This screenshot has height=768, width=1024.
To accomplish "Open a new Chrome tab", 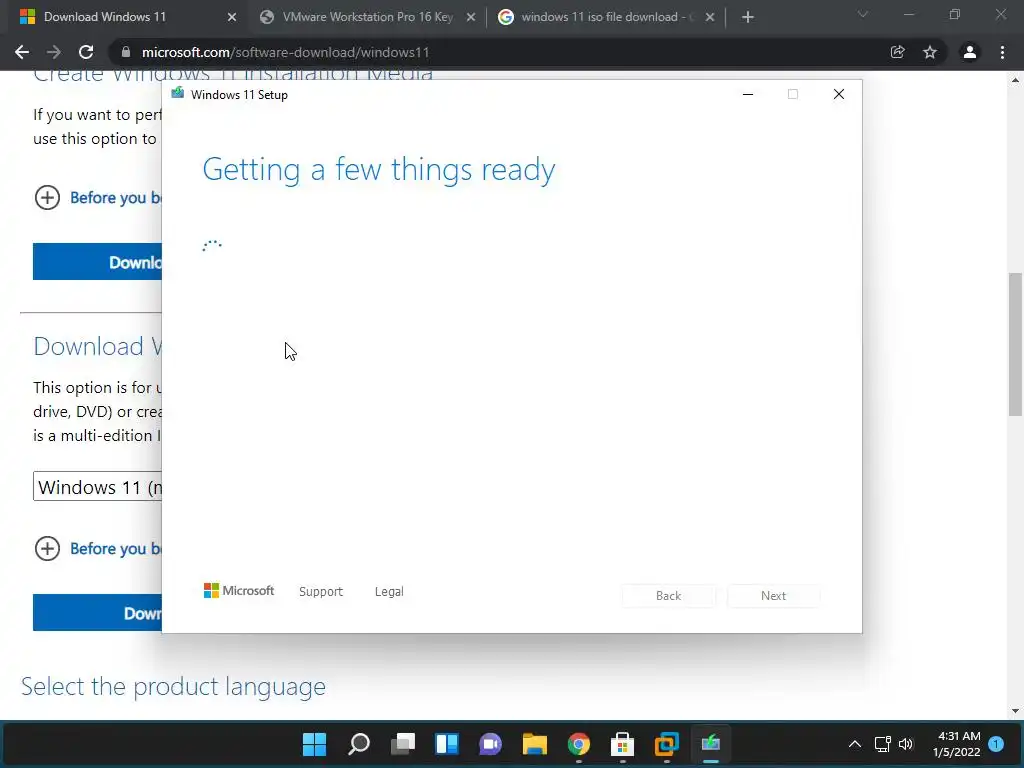I will click(748, 17).
